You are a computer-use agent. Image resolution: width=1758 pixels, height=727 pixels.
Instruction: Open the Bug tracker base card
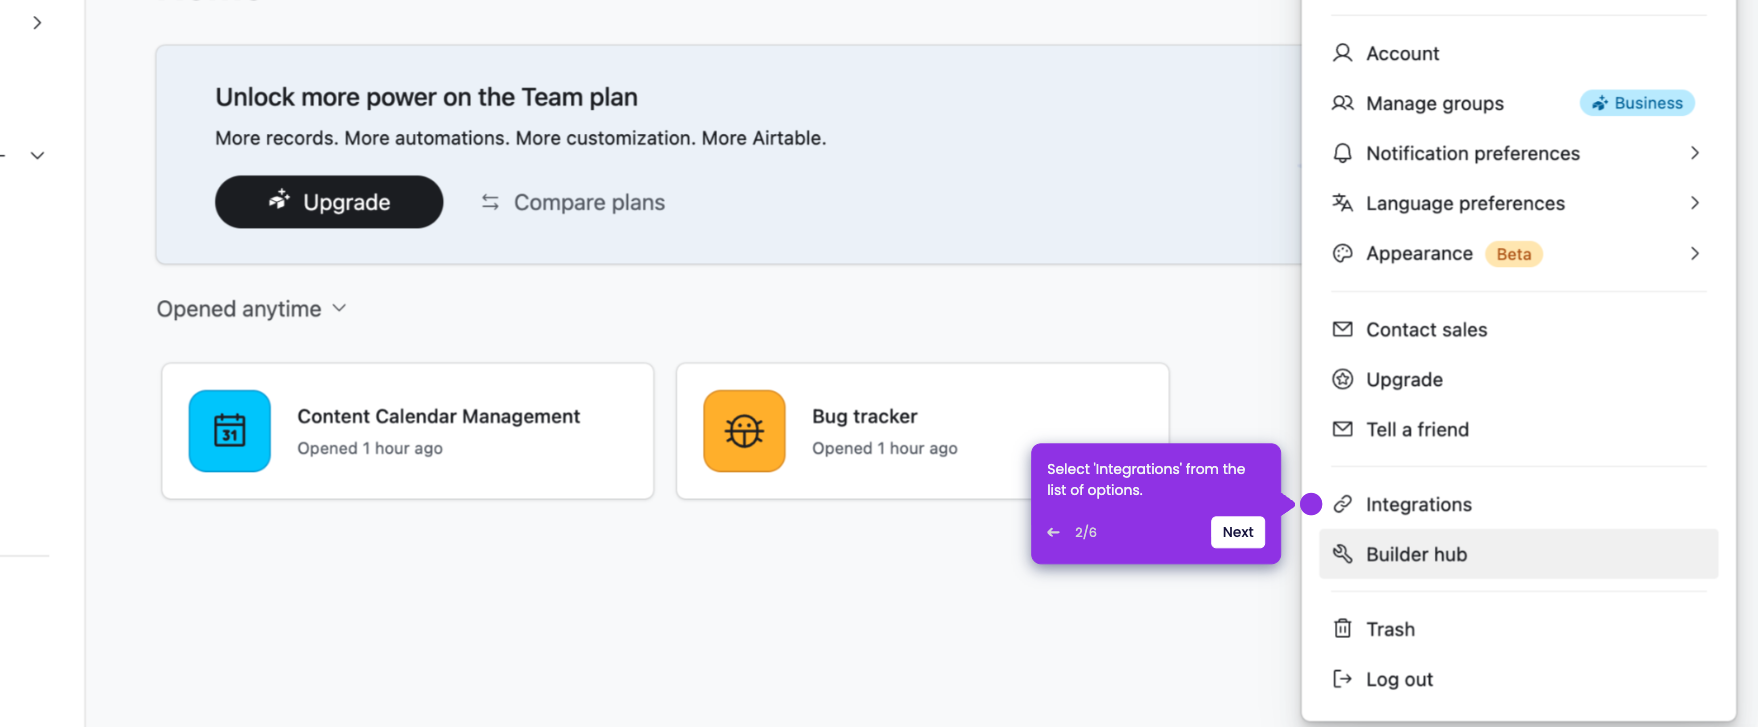tap(922, 431)
